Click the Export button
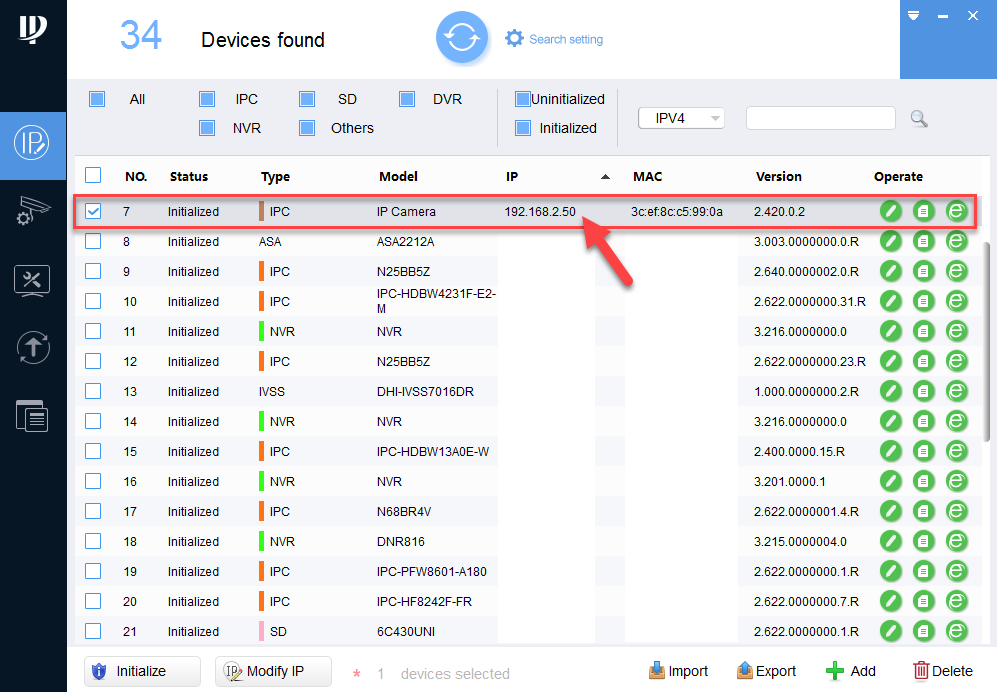This screenshot has width=997, height=692. (x=766, y=671)
